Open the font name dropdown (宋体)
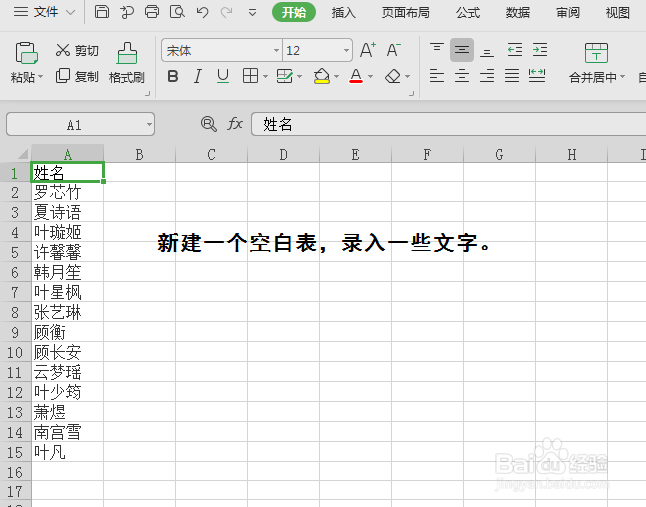Screen dimensions: 646x507 pos(276,51)
